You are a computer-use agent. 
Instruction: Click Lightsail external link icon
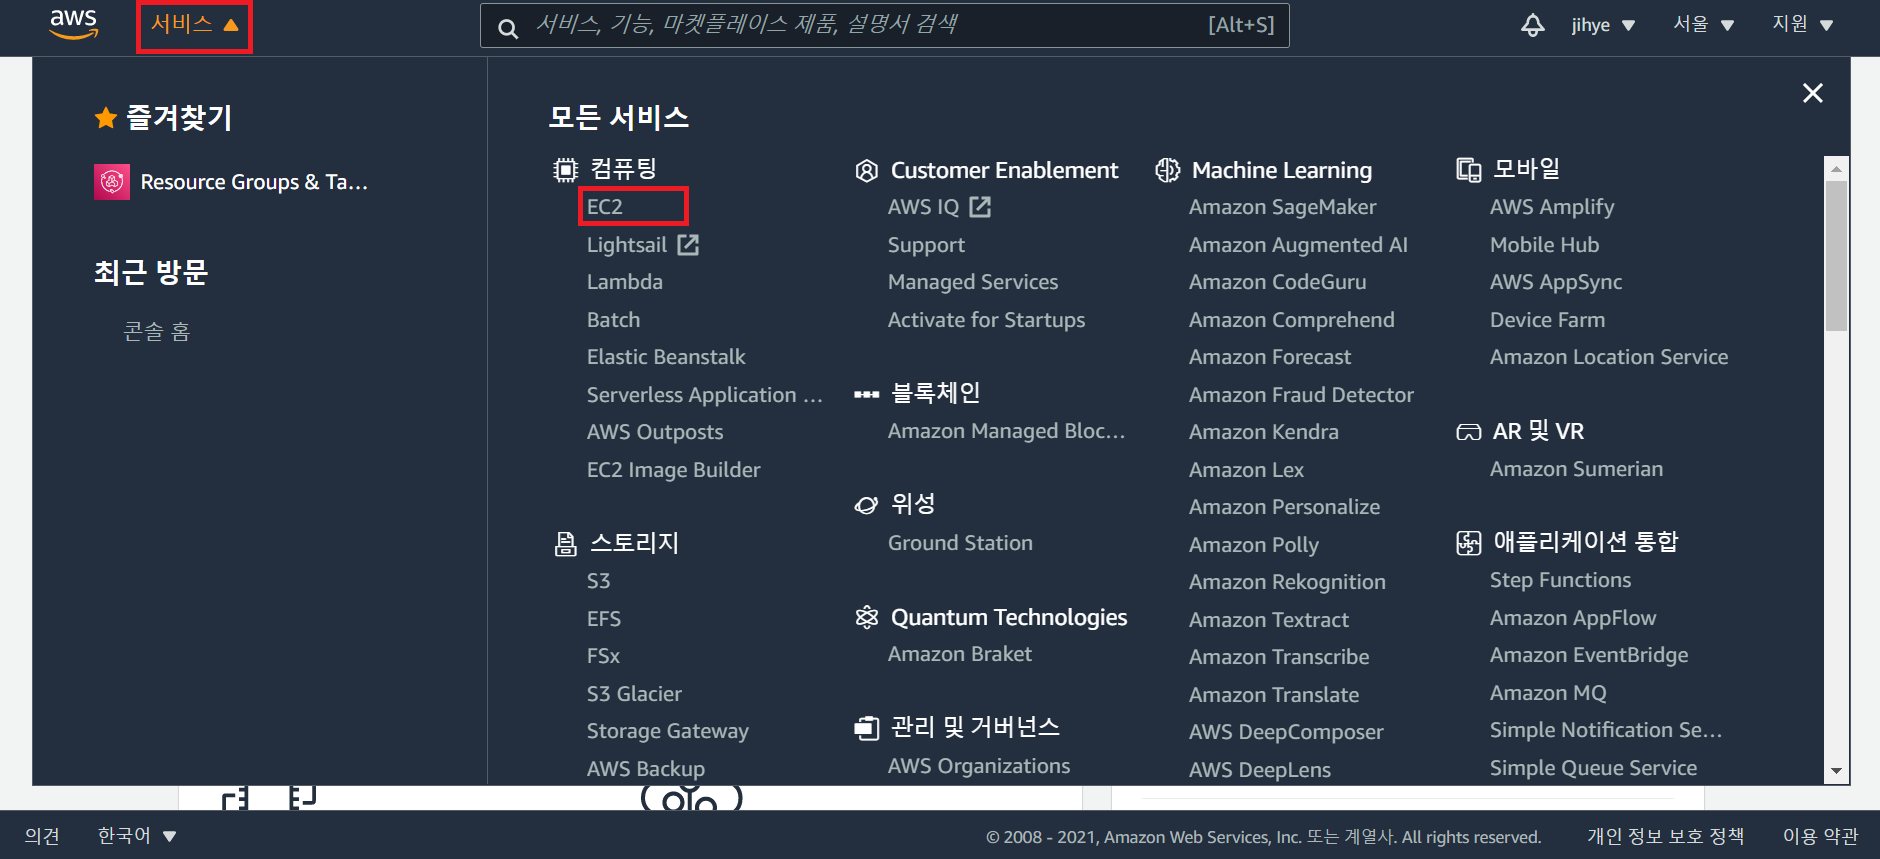688,244
